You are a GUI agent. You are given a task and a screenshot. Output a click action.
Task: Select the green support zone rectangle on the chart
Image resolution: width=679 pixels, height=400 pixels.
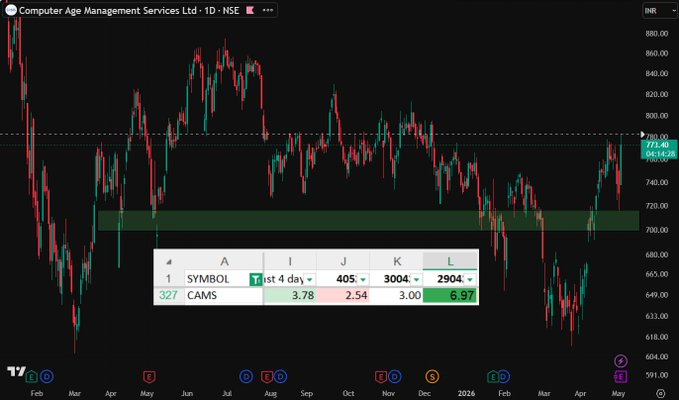(369, 221)
